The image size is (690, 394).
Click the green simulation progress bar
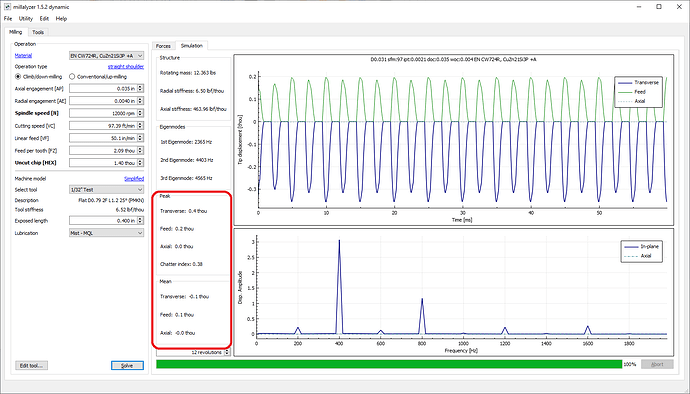389,364
